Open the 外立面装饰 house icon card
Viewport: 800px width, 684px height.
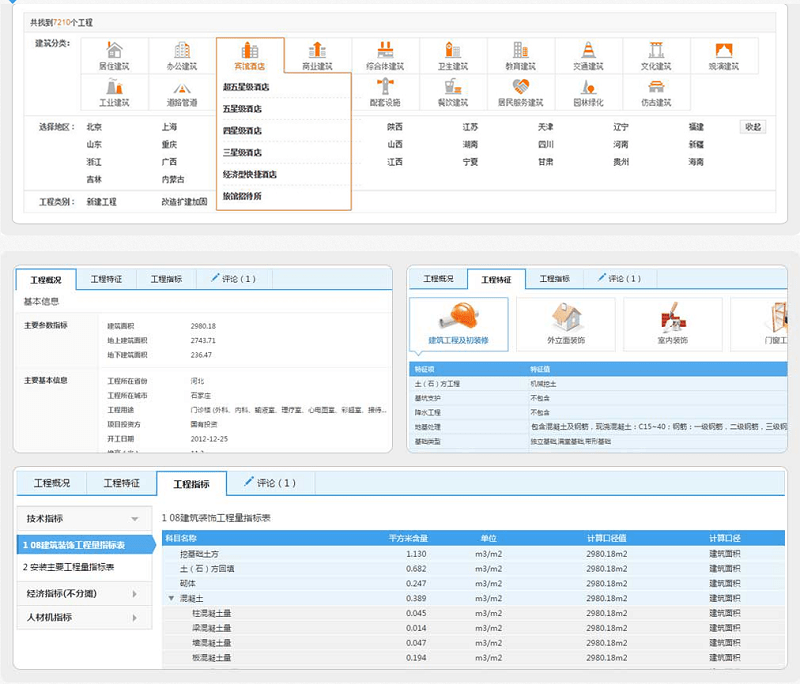(x=566, y=324)
